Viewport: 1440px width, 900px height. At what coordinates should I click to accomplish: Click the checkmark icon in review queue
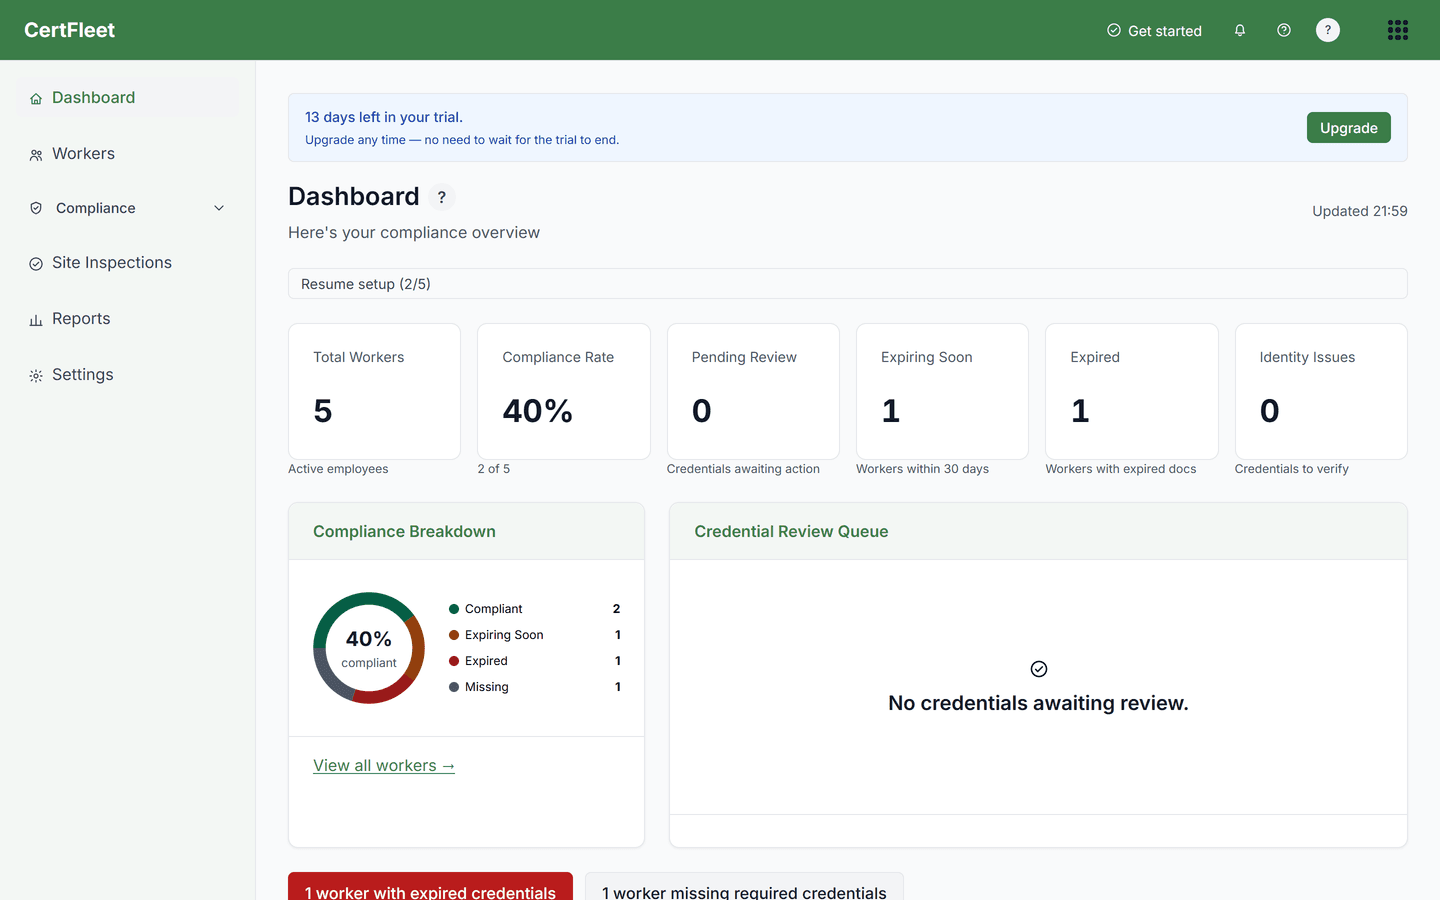(1039, 669)
